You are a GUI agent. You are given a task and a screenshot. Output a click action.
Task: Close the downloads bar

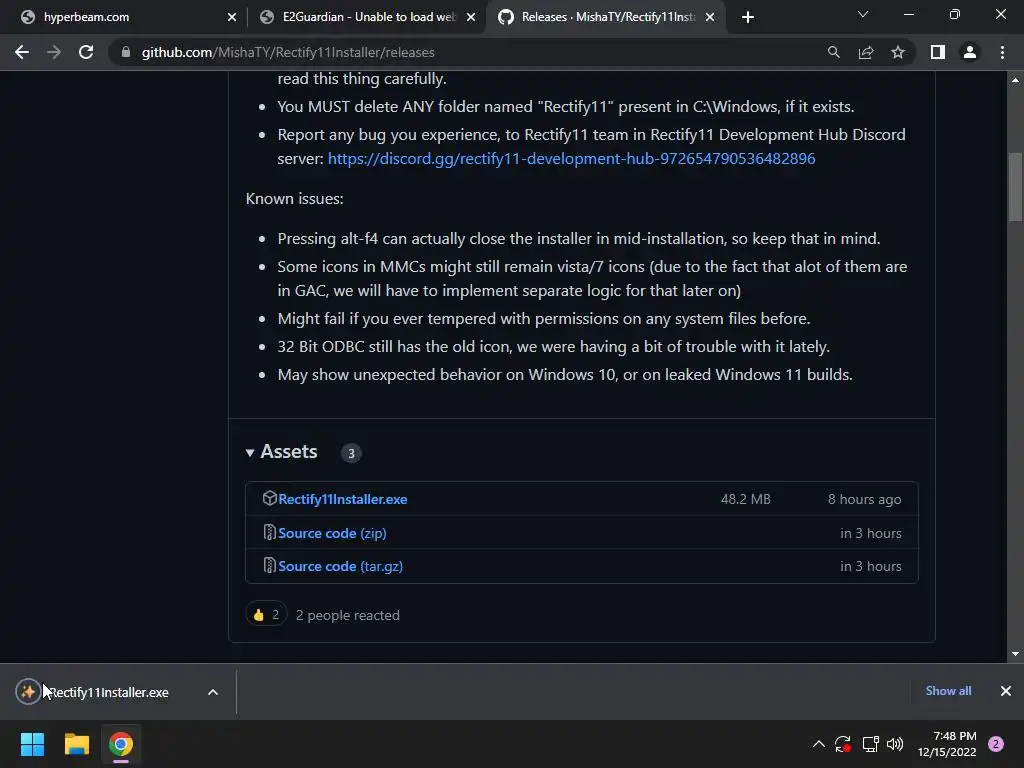tap(1006, 691)
